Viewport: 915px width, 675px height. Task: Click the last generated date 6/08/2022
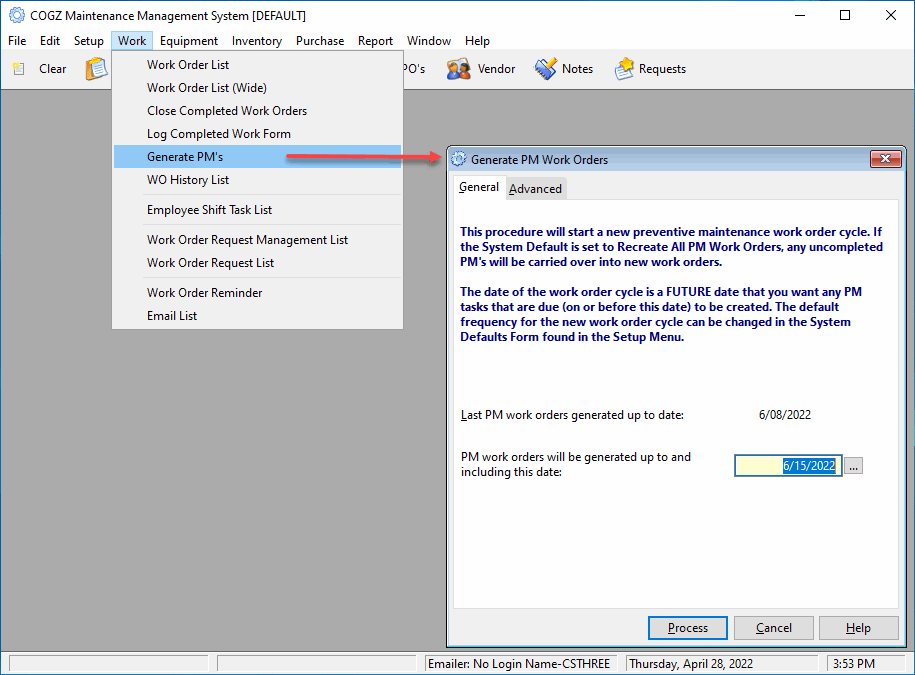pyautogui.click(x=784, y=415)
